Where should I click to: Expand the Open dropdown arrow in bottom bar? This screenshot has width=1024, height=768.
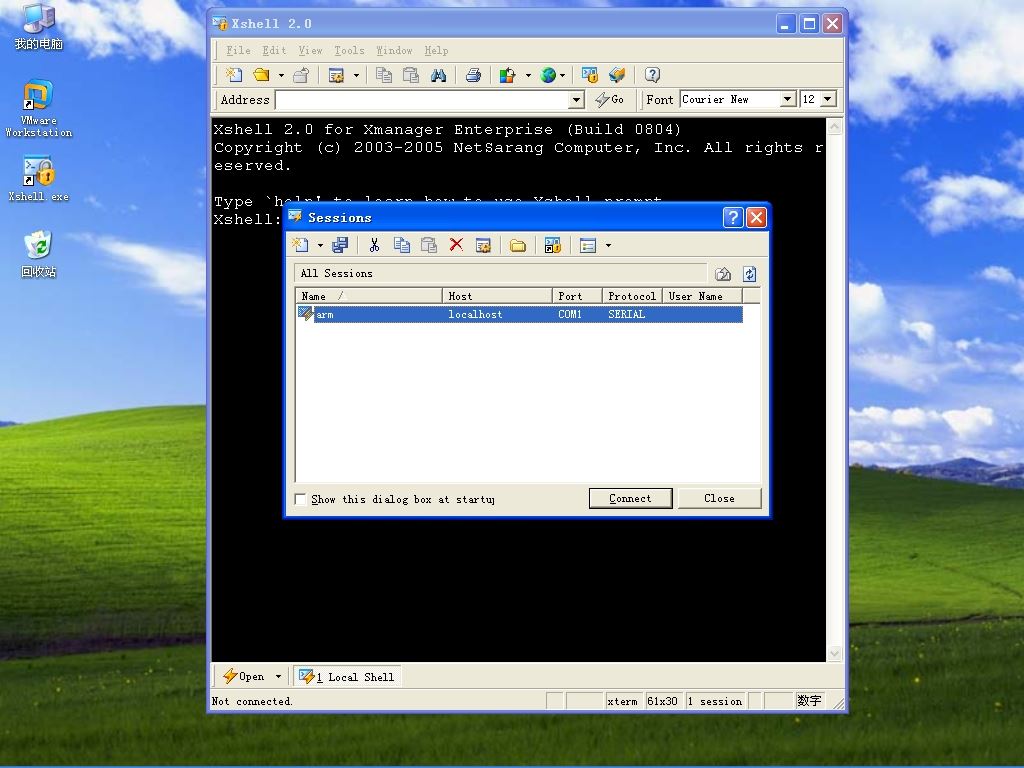pyautogui.click(x=278, y=677)
